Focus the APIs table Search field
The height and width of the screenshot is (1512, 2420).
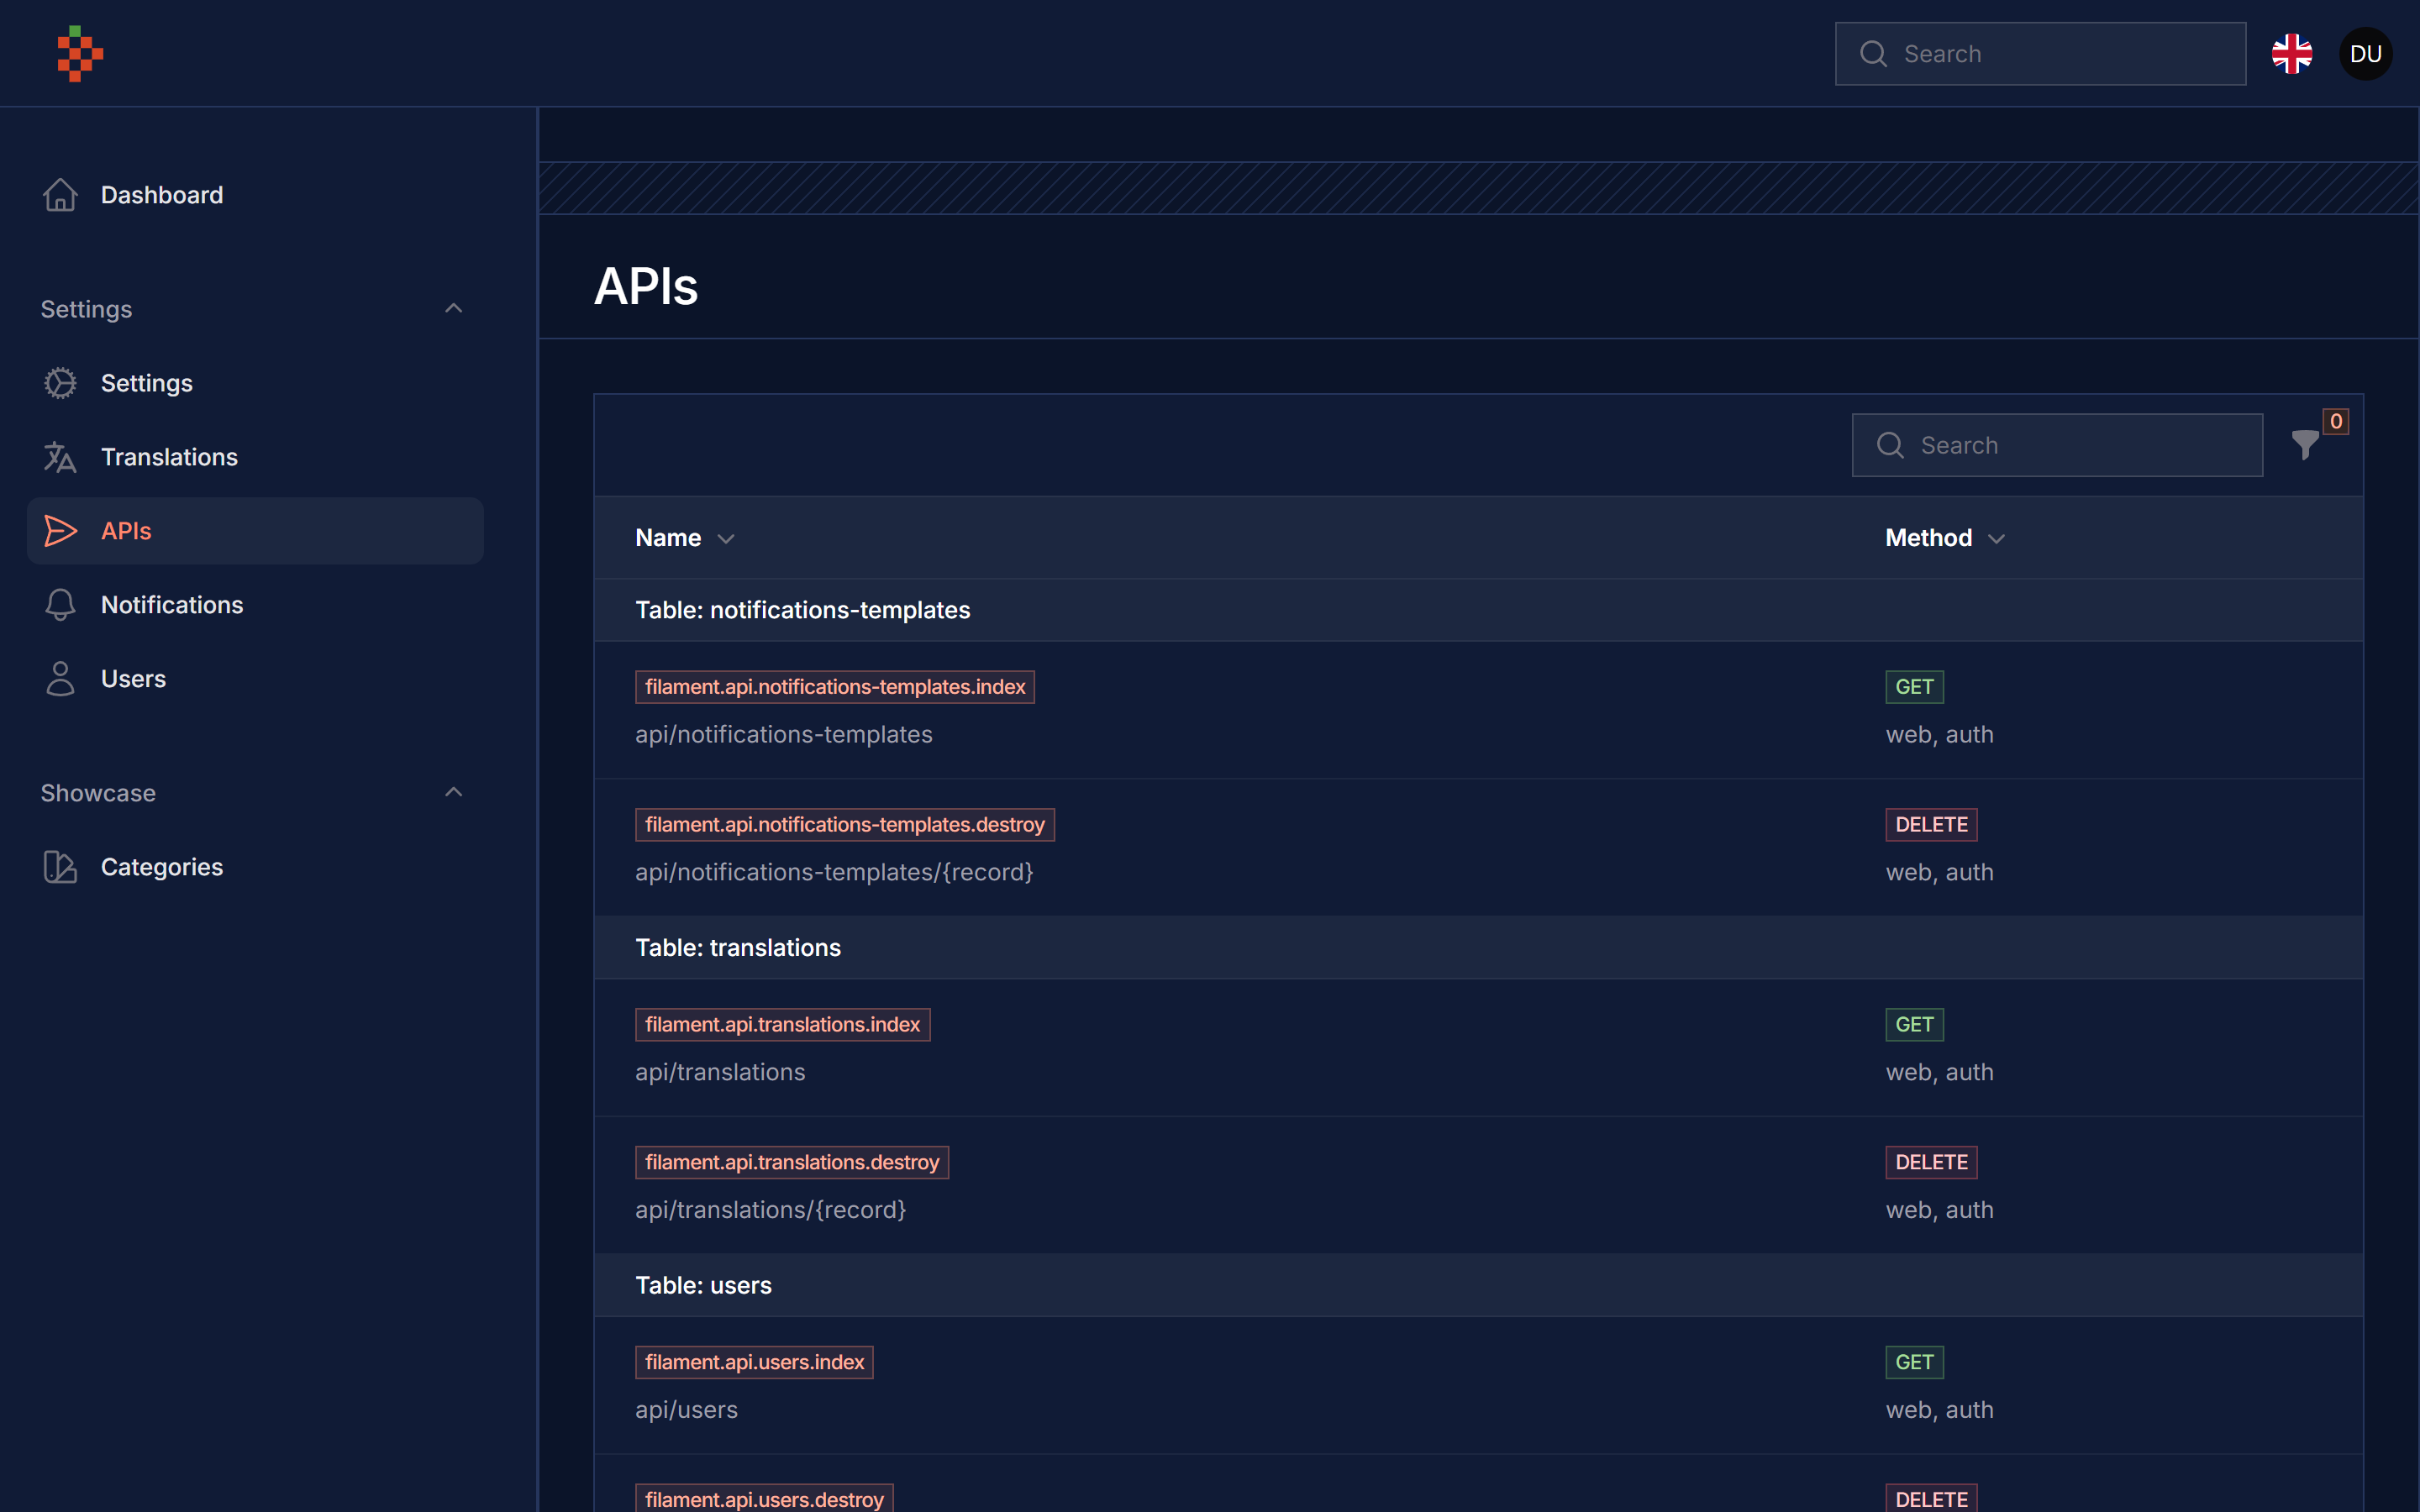pos(2057,445)
